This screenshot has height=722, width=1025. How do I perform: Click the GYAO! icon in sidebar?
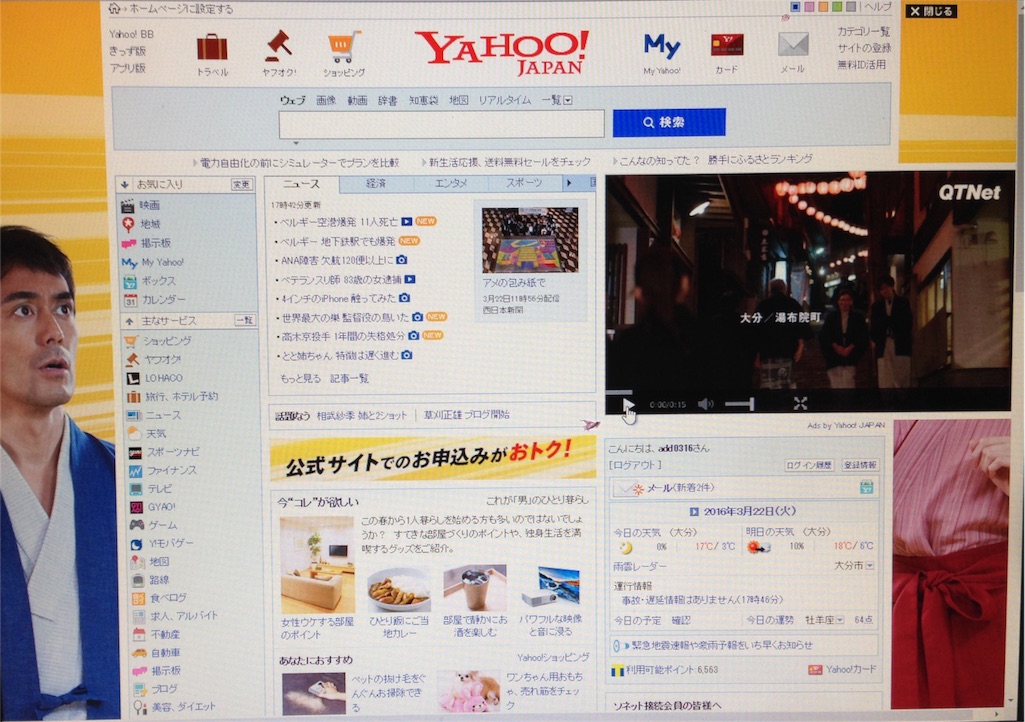[x=136, y=507]
